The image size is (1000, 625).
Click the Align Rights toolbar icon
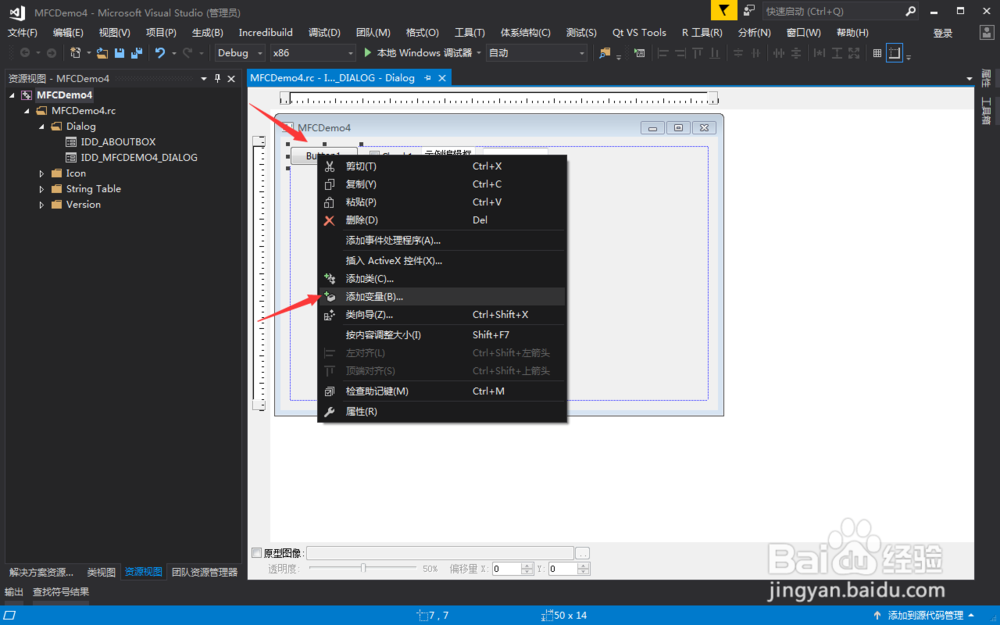pyautogui.click(x=680, y=53)
